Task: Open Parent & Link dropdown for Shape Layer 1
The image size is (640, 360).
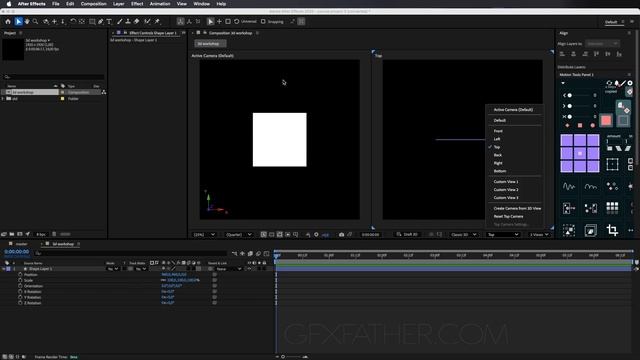Action: point(229,269)
